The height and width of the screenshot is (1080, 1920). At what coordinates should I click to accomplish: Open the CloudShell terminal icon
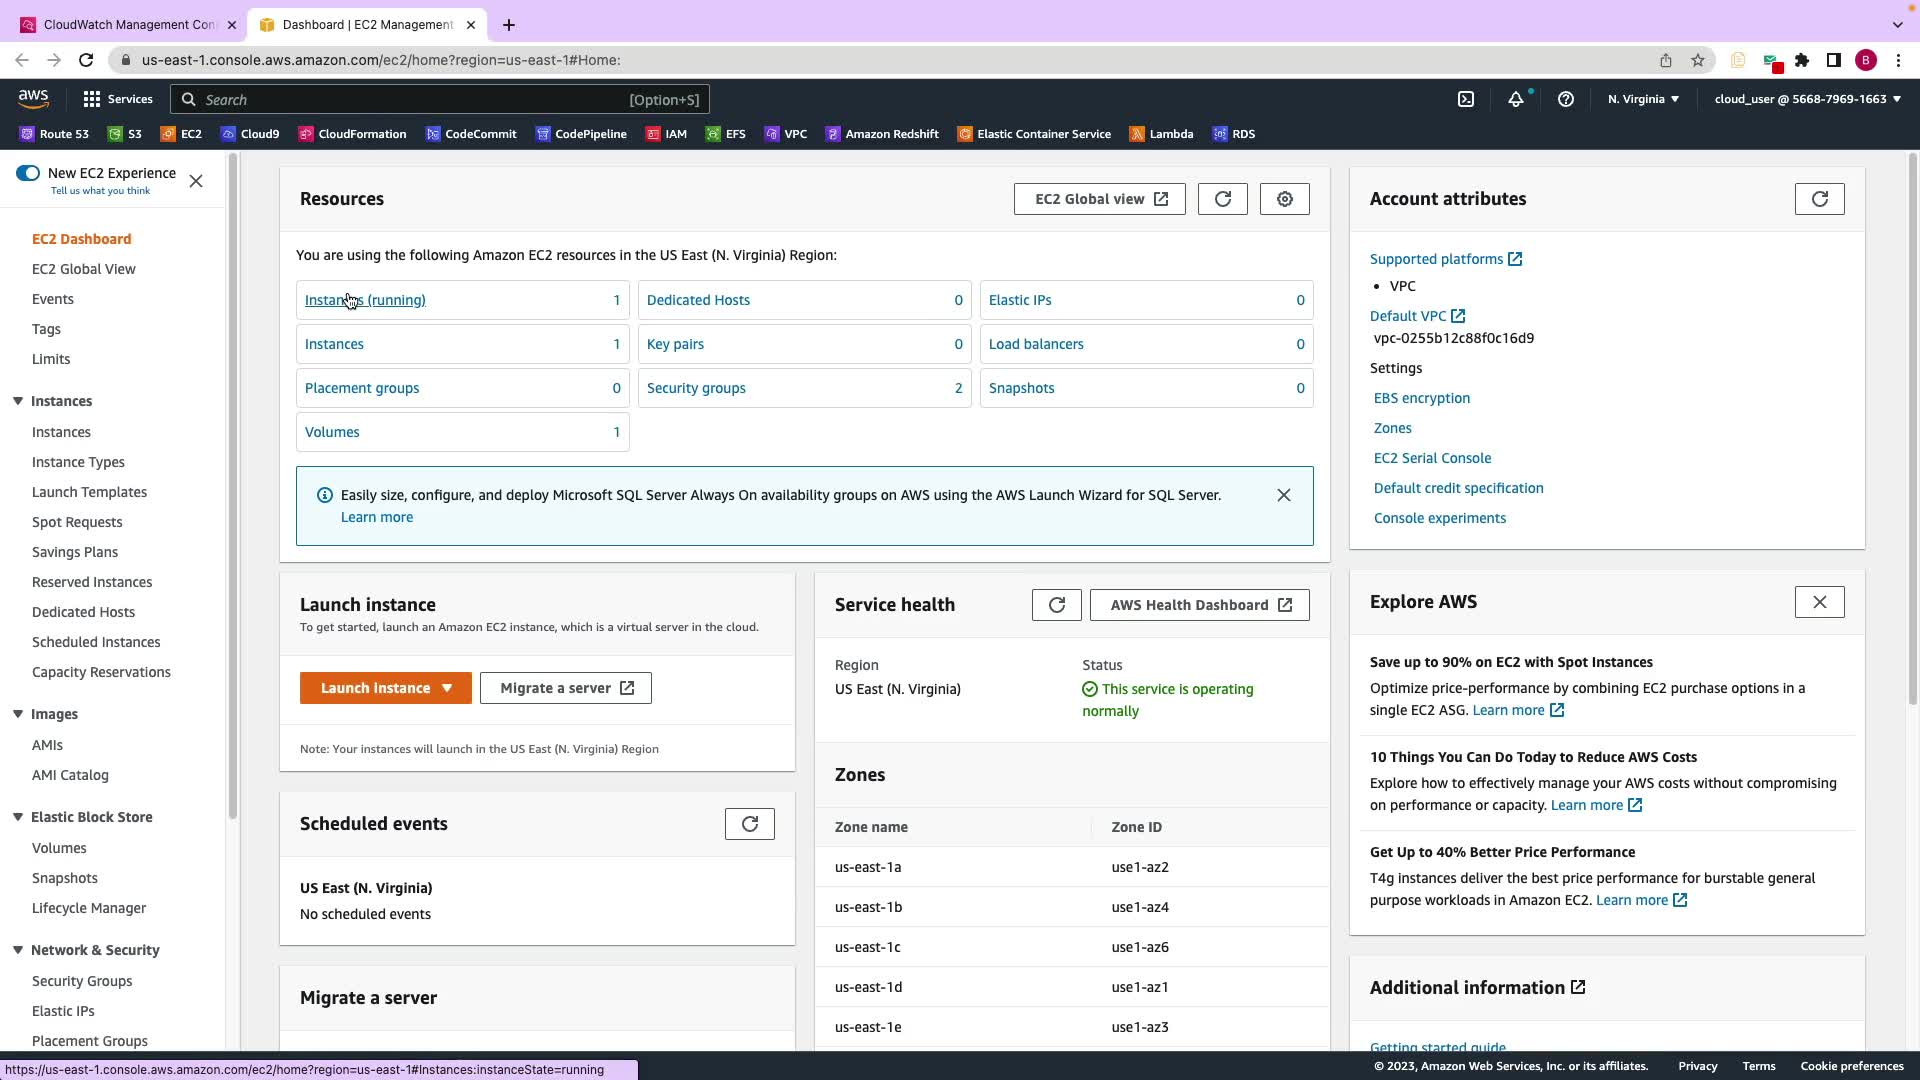1466,99
